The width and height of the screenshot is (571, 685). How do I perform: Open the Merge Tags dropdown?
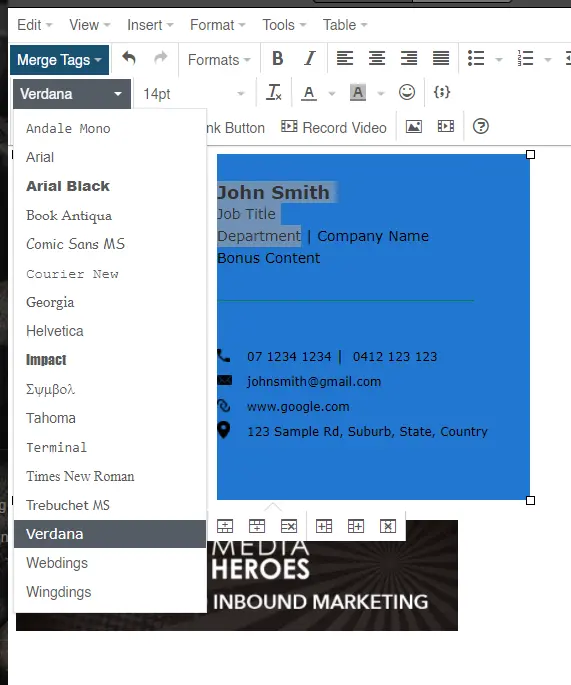coord(59,60)
